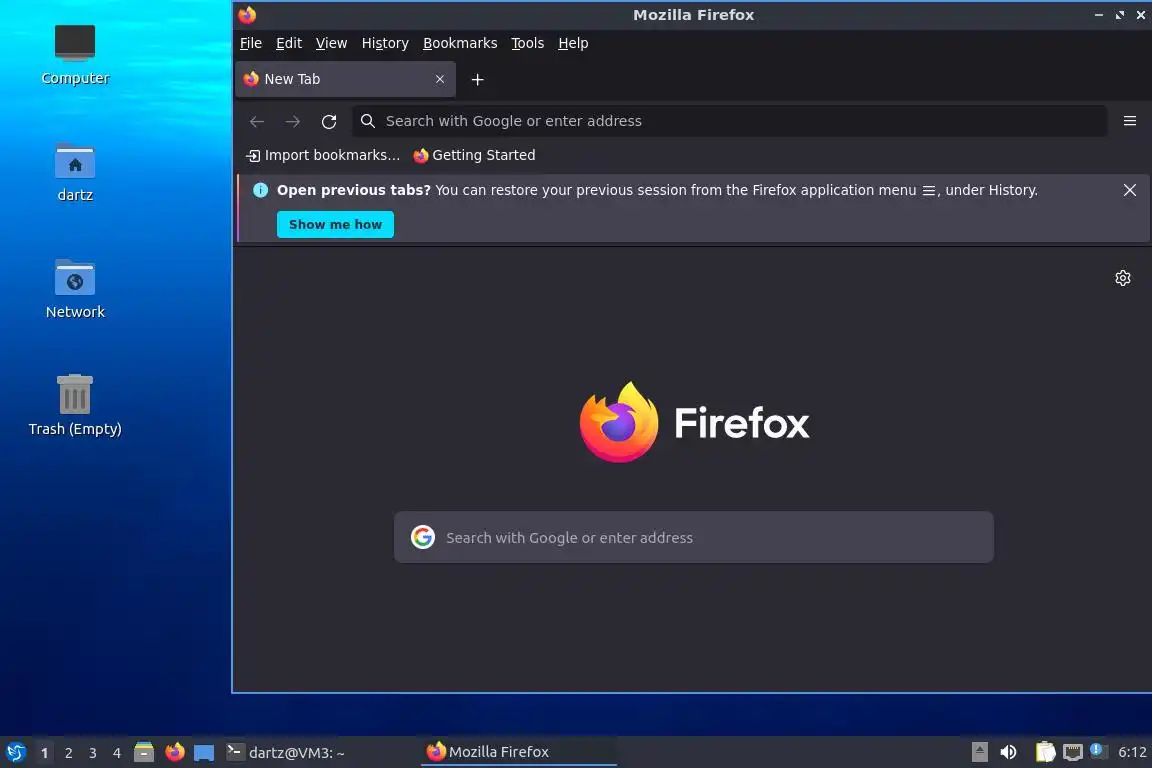Click the 6:12 clock in taskbar
Screen dimensions: 1152x768
(1132, 752)
